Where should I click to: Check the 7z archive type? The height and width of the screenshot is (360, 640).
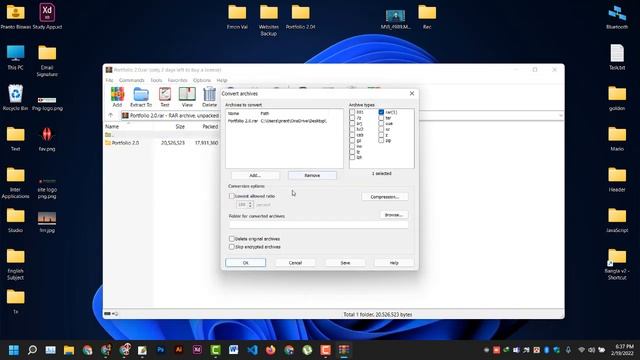tap(352, 118)
